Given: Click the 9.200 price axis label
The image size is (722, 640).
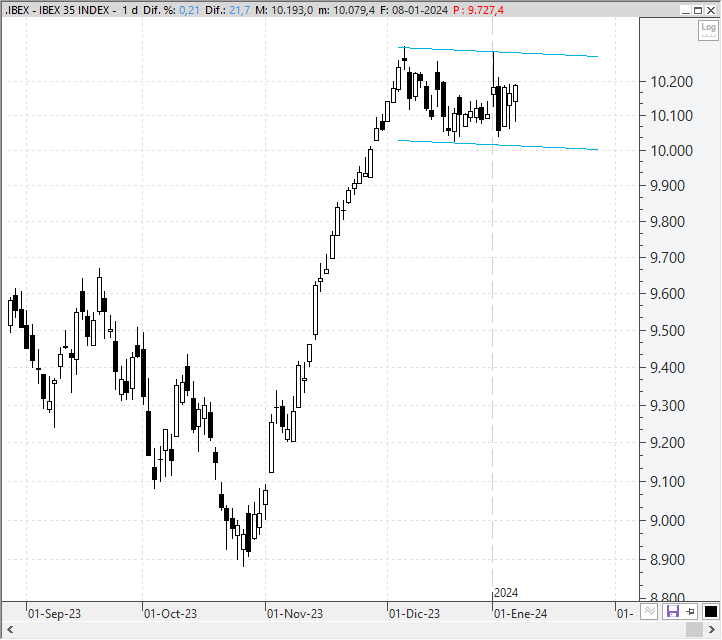Looking at the screenshot, I should click(667, 443).
